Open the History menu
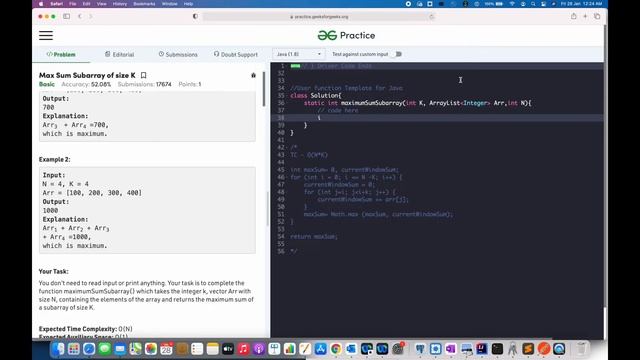The width and height of the screenshot is (640, 360). [120, 4]
